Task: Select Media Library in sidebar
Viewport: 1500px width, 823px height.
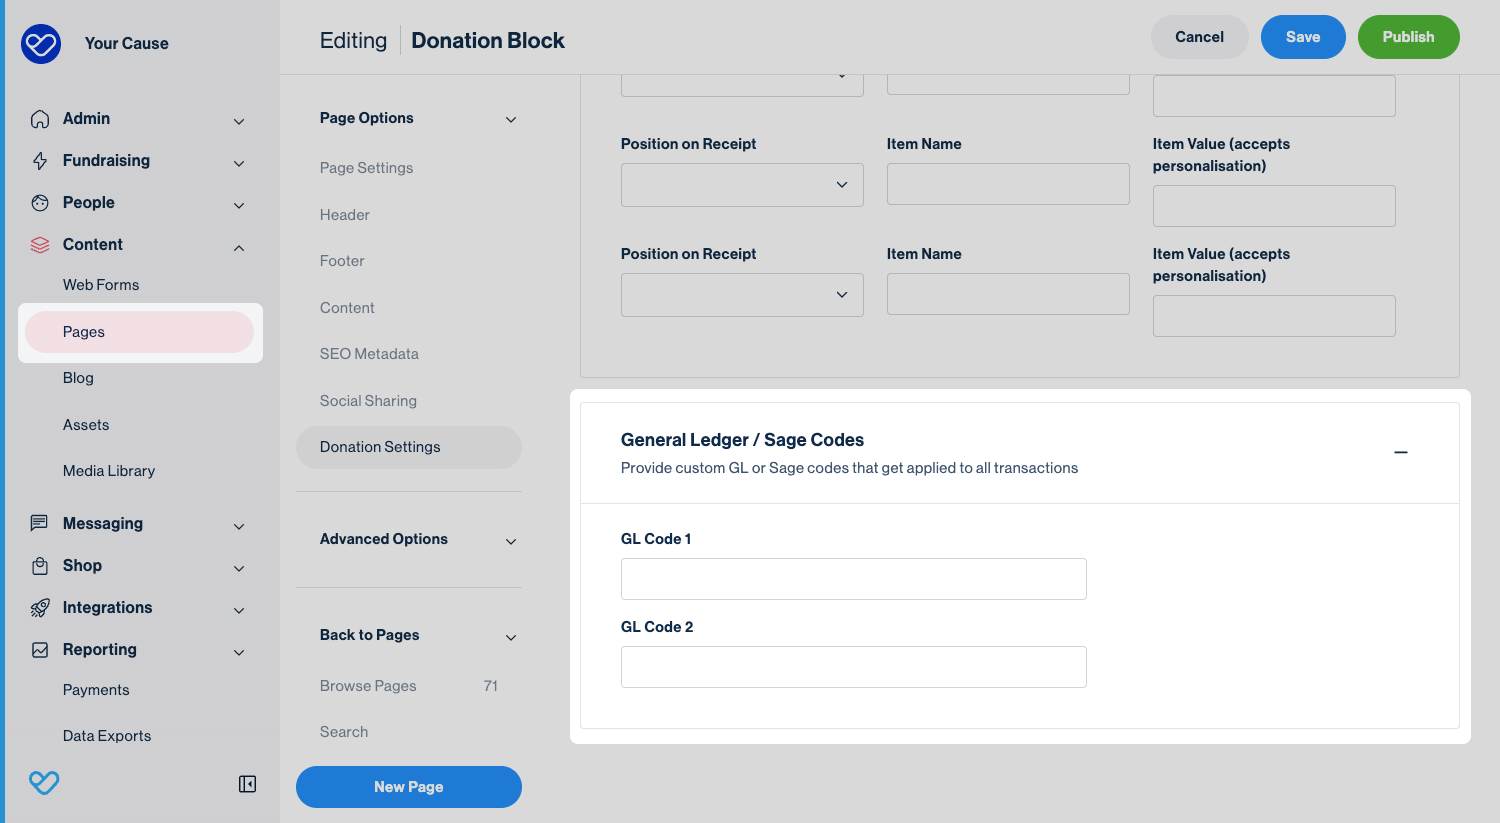Action: (x=109, y=471)
